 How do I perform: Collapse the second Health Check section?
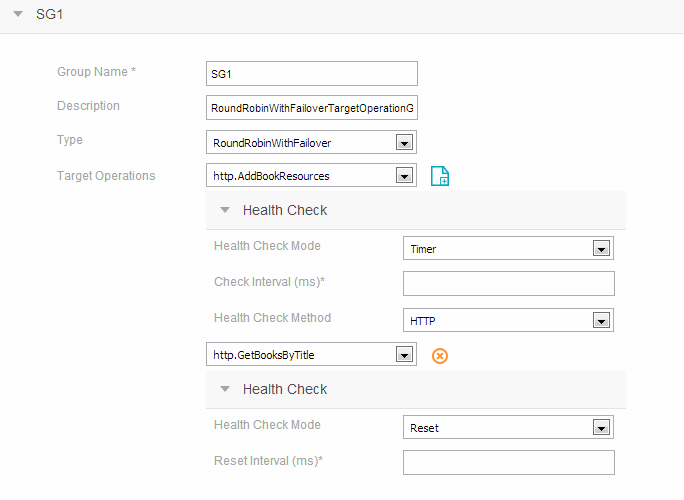click(x=225, y=389)
